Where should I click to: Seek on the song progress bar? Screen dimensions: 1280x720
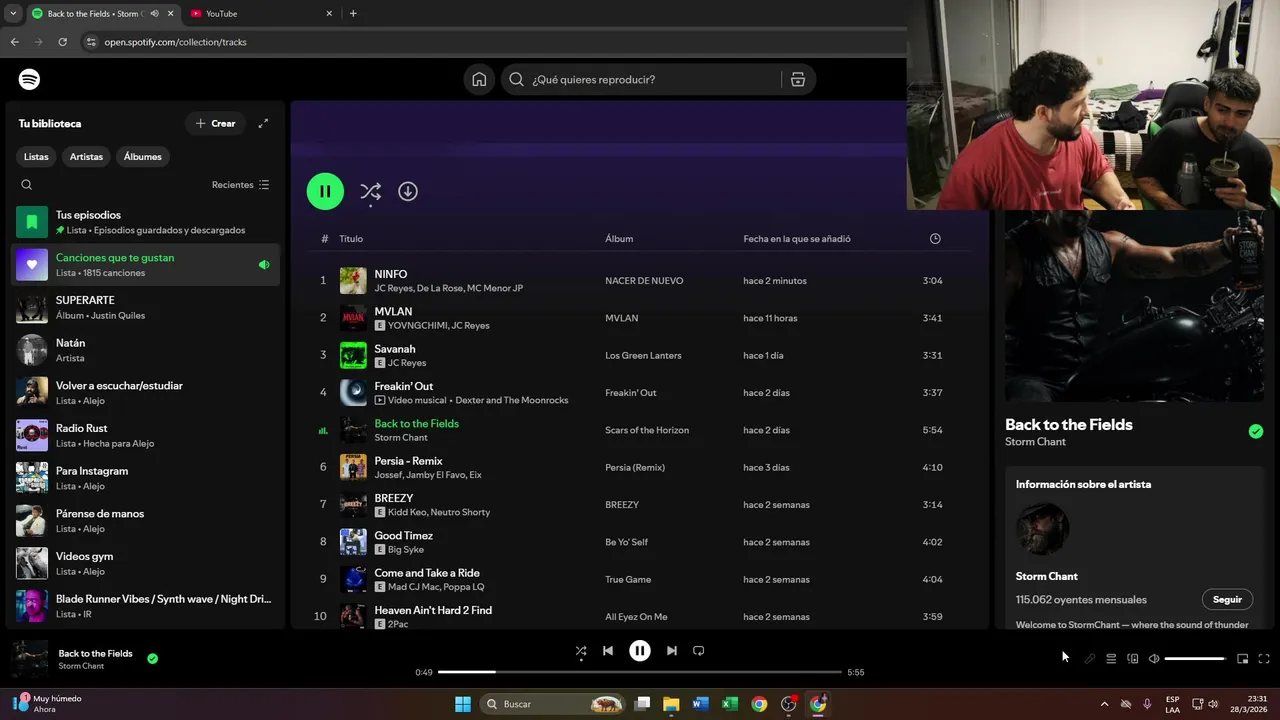[x=640, y=672]
